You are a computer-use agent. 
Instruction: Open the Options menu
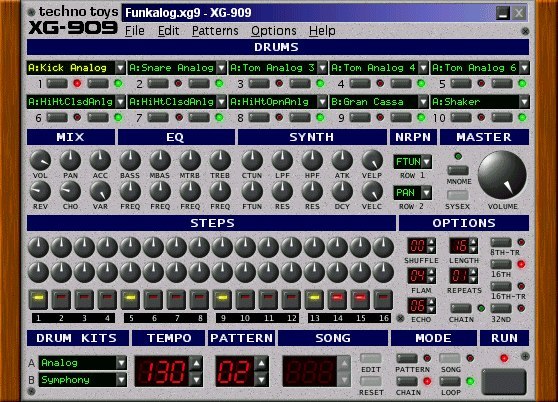(x=274, y=31)
